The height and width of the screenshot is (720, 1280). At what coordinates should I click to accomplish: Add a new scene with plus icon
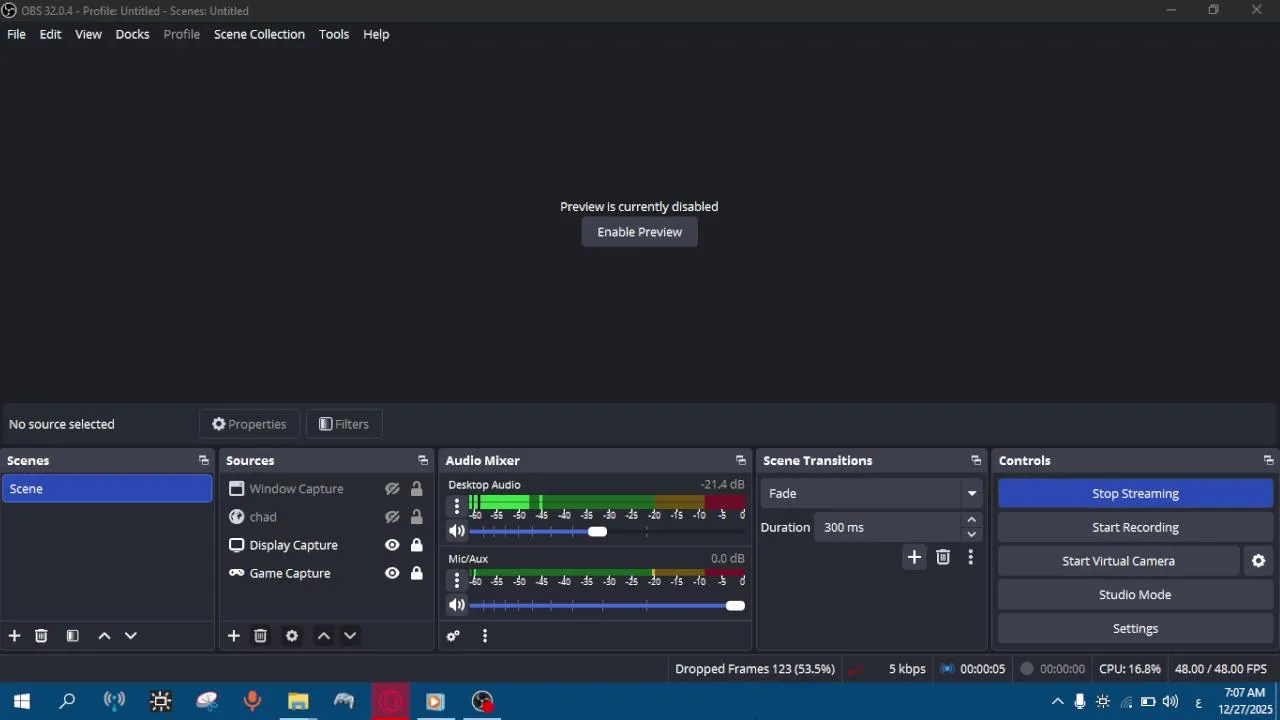click(14, 636)
